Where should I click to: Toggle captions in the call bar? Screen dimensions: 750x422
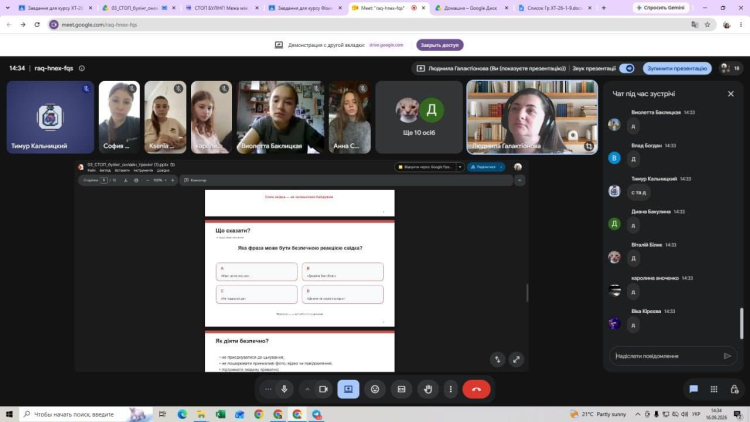point(401,389)
